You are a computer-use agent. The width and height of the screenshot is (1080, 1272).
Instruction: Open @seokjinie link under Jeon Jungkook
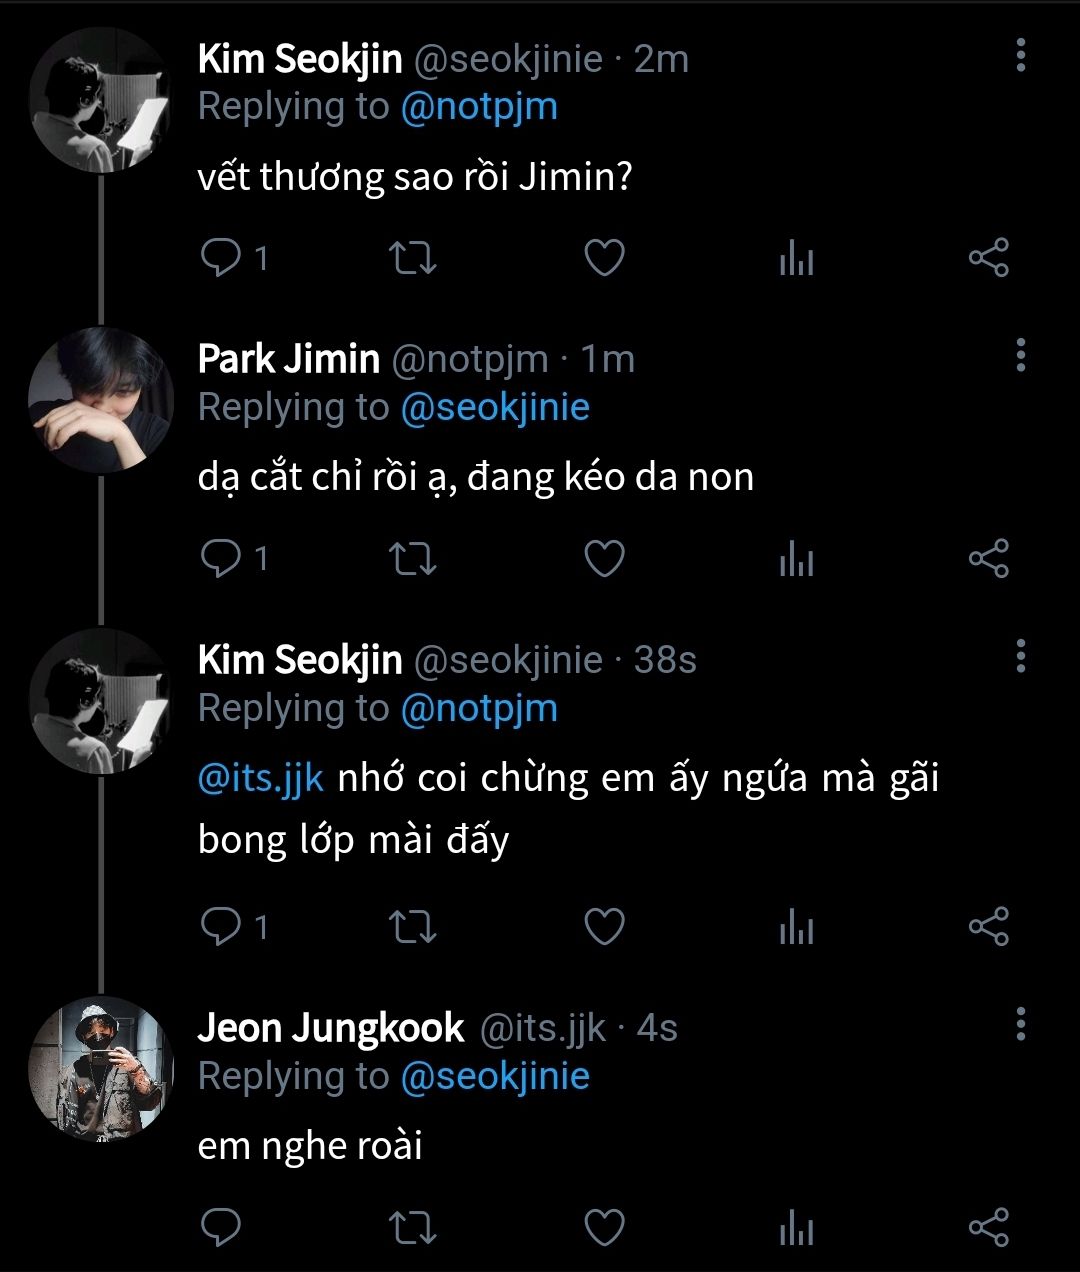coord(495,1076)
